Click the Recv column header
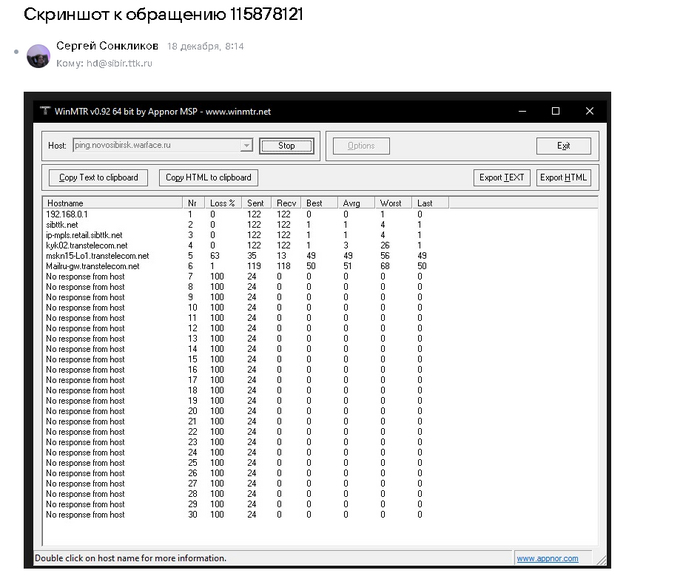700x576 pixels. [286, 203]
